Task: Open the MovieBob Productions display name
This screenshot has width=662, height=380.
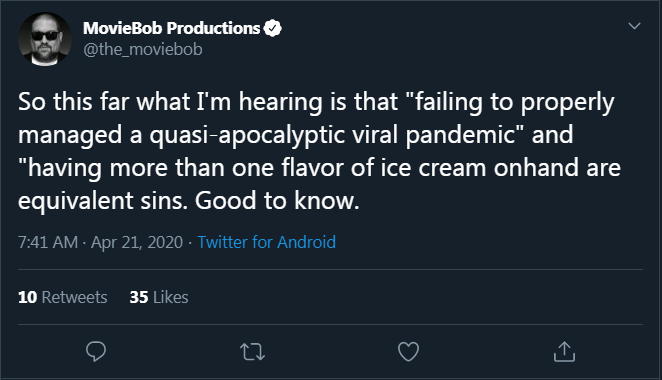Action: pos(171,28)
